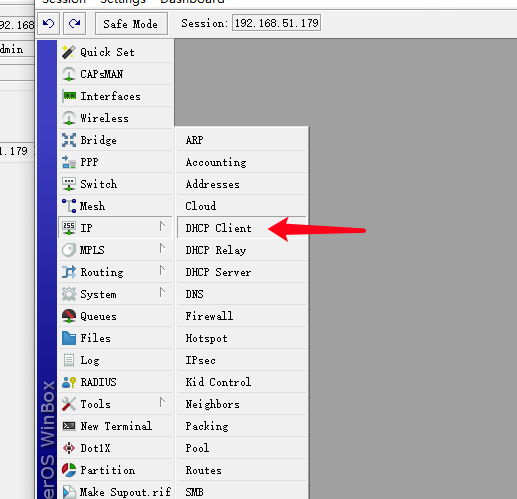Open Bridge icon in sidebar

coord(69,140)
